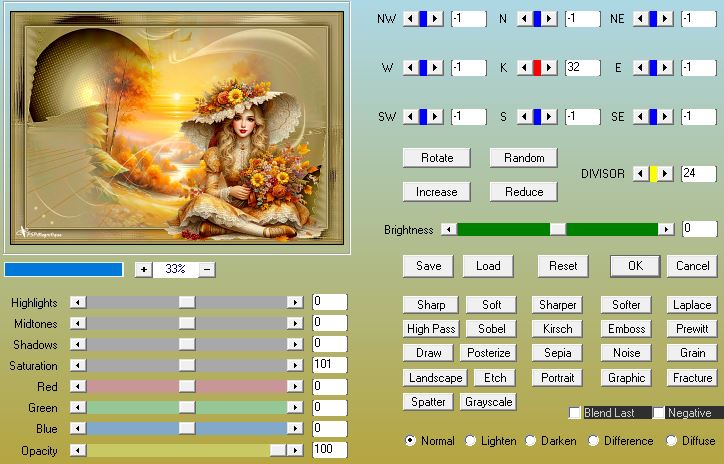This screenshot has height=464, width=724.
Task: Decrease the NW kernel value arrow
Action: [409, 19]
